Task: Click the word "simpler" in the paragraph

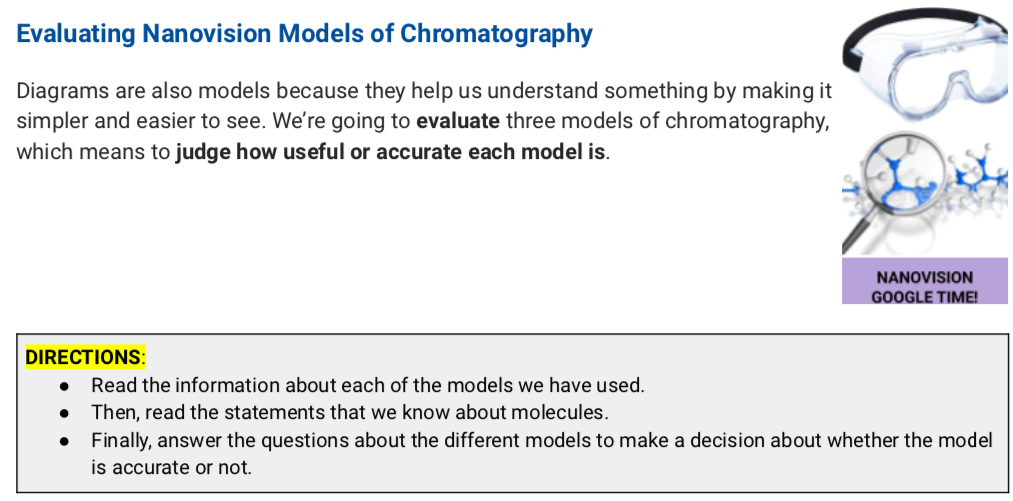Action: click(x=50, y=123)
